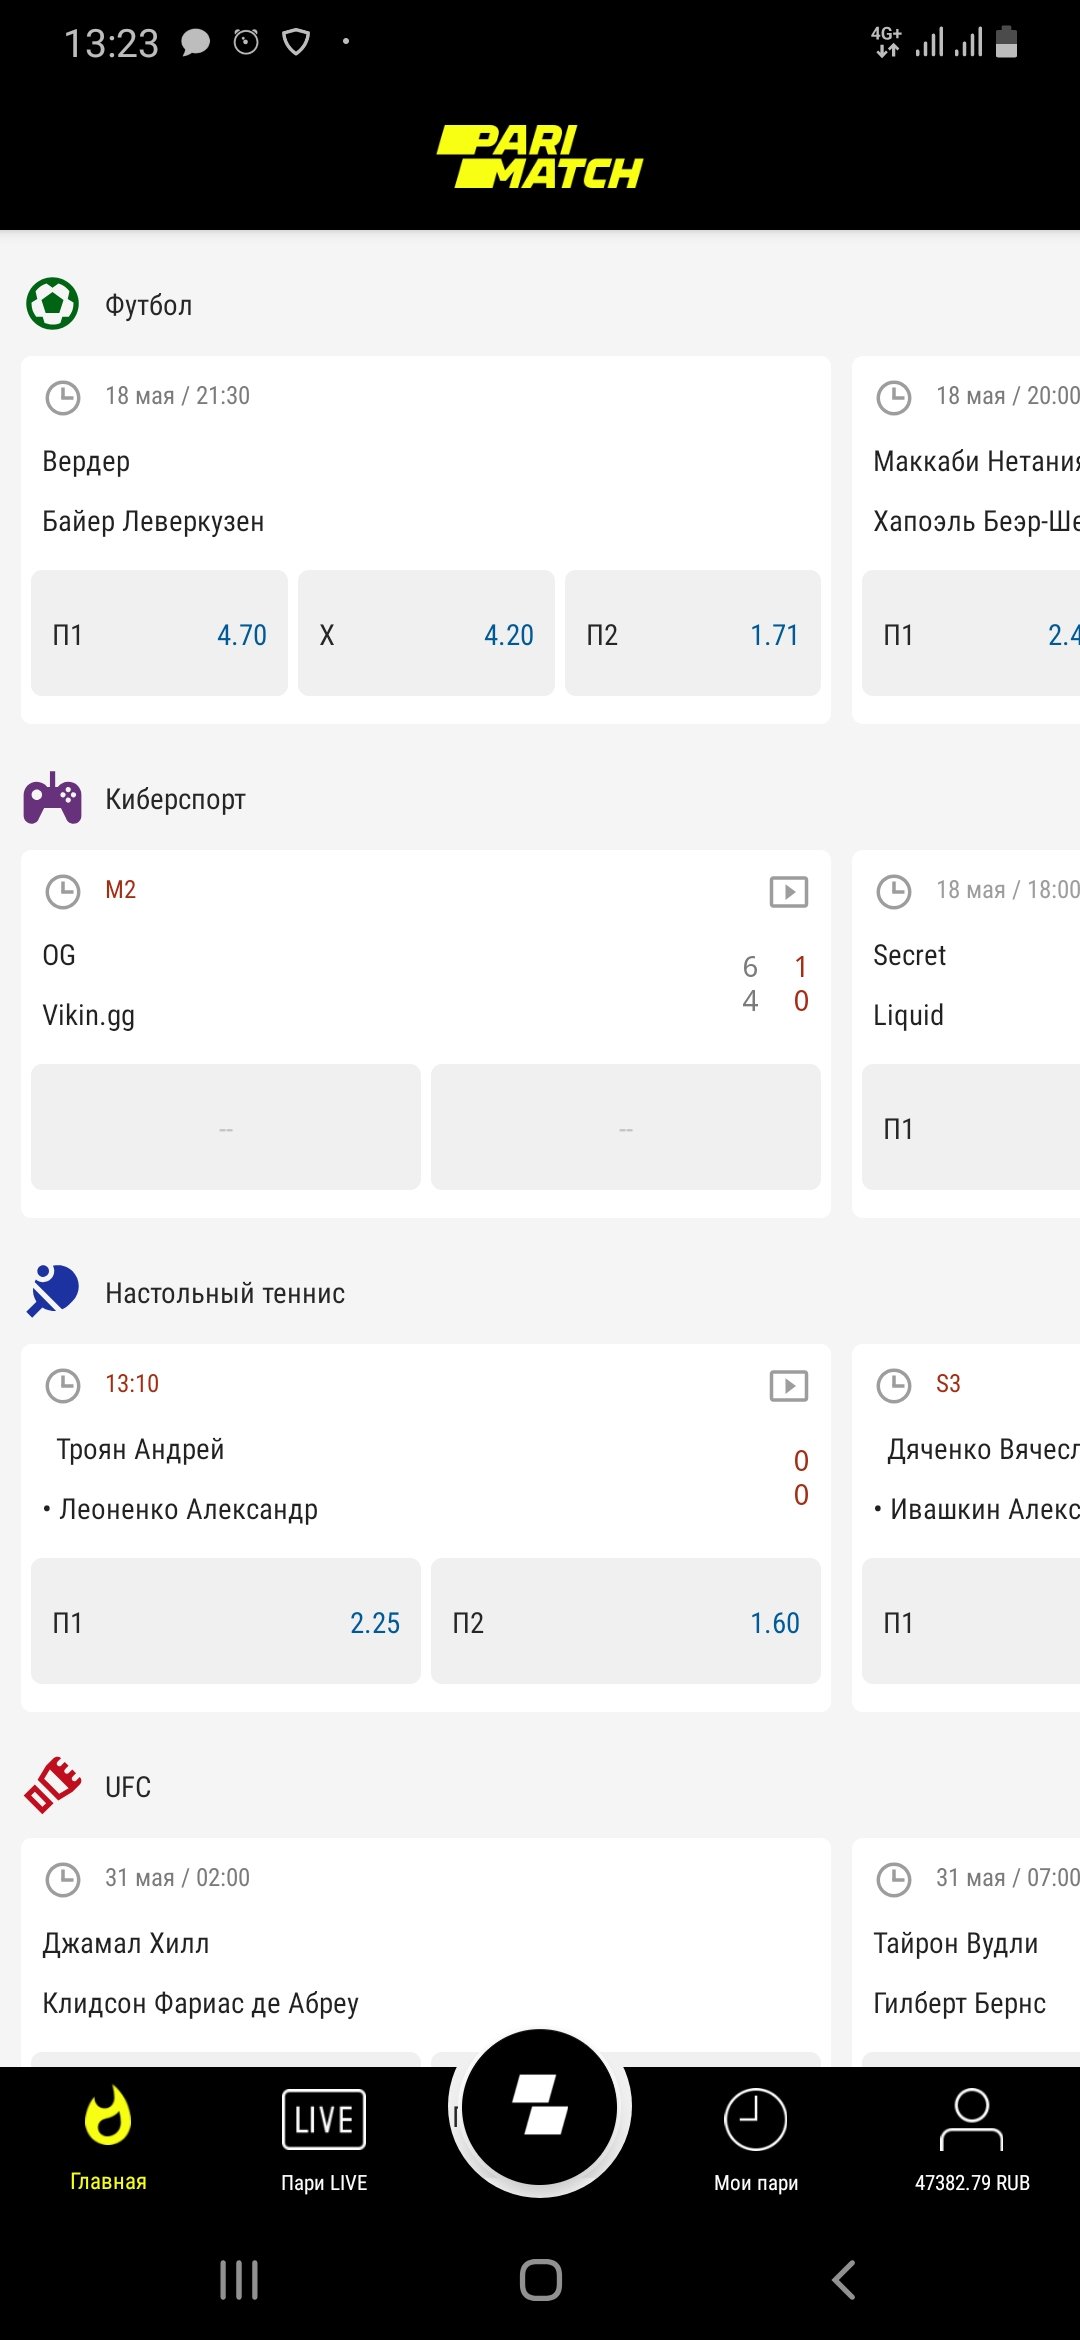Image resolution: width=1080 pixels, height=2340 pixels.
Task: Pick П2 at 1.71 for Байер Леверкузен
Action: [692, 634]
